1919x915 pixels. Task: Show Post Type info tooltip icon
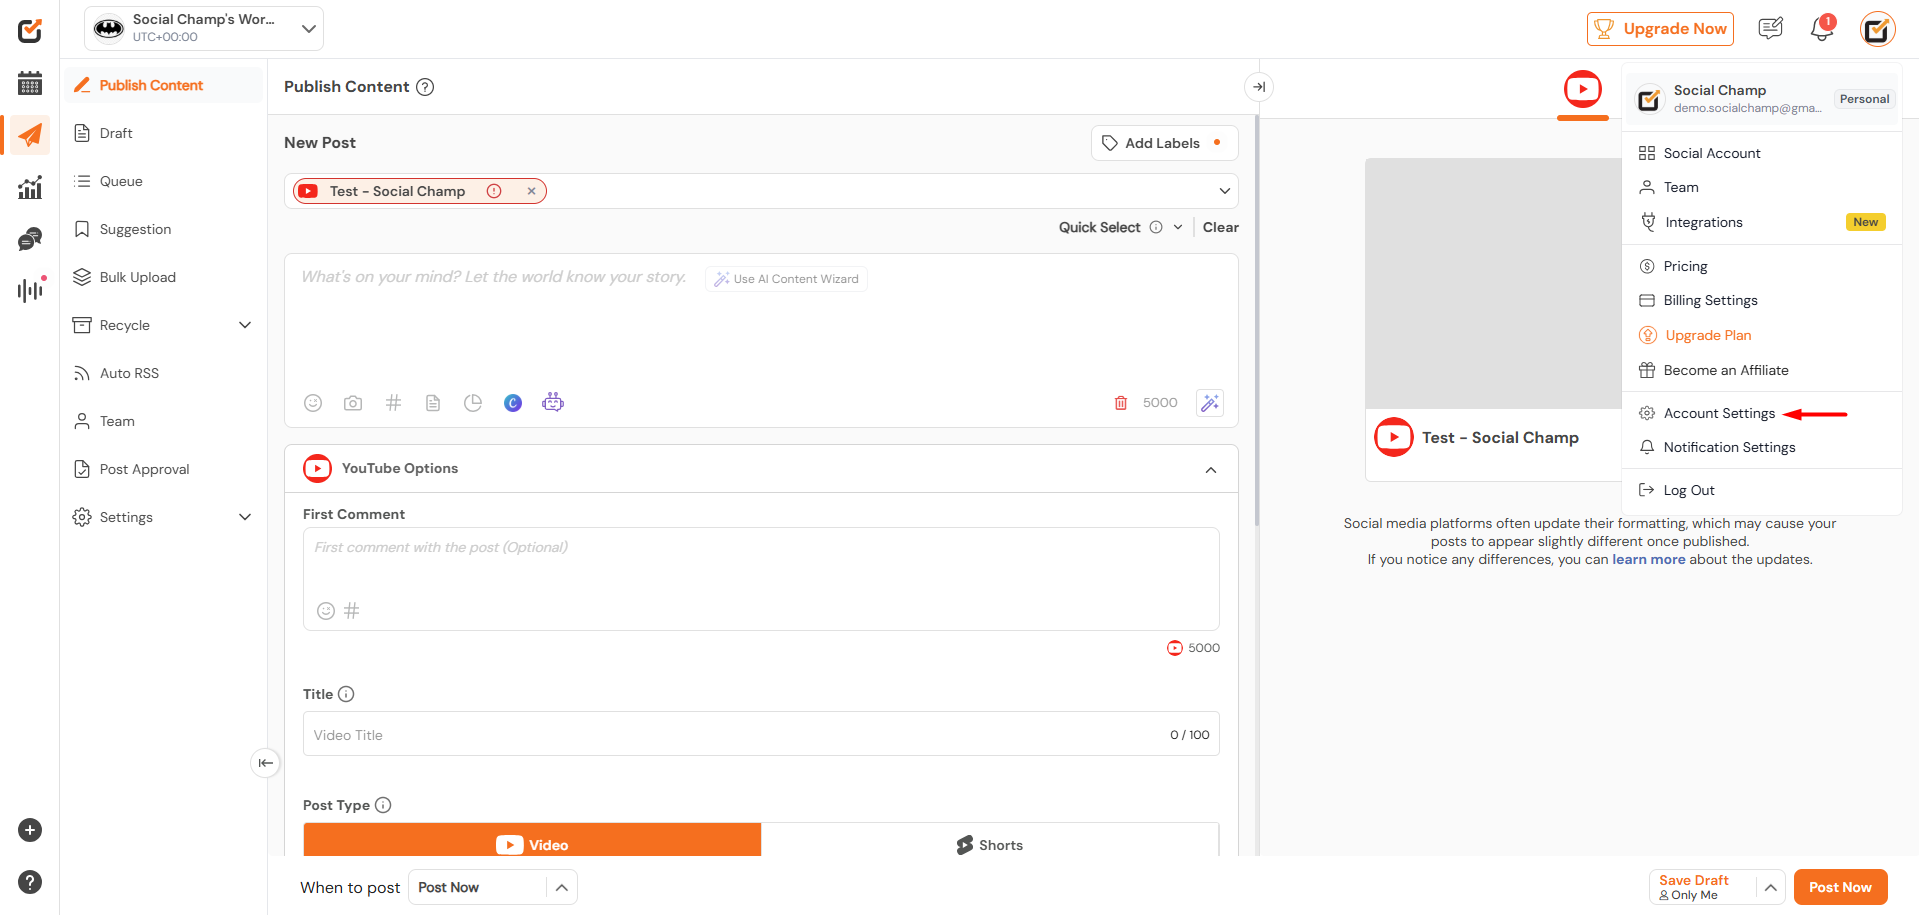[383, 805]
